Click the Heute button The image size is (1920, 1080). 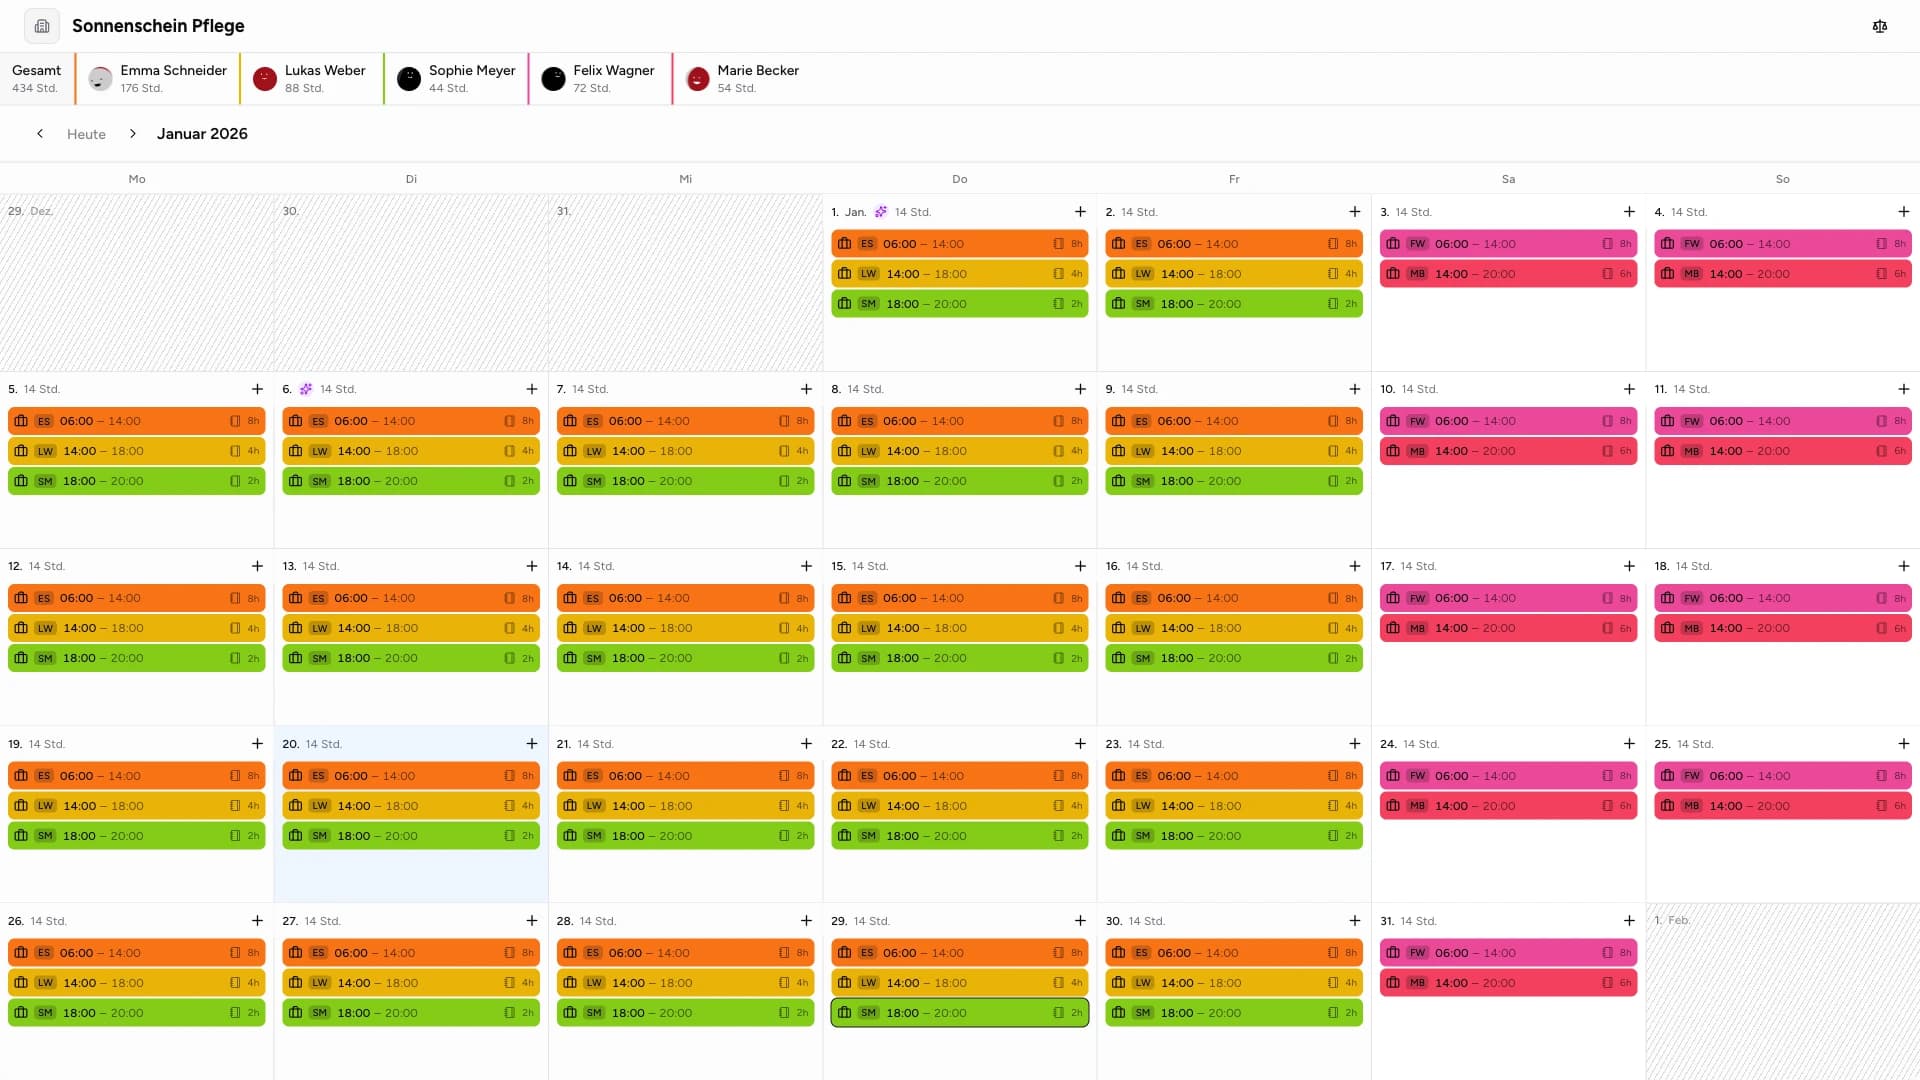[x=86, y=133]
